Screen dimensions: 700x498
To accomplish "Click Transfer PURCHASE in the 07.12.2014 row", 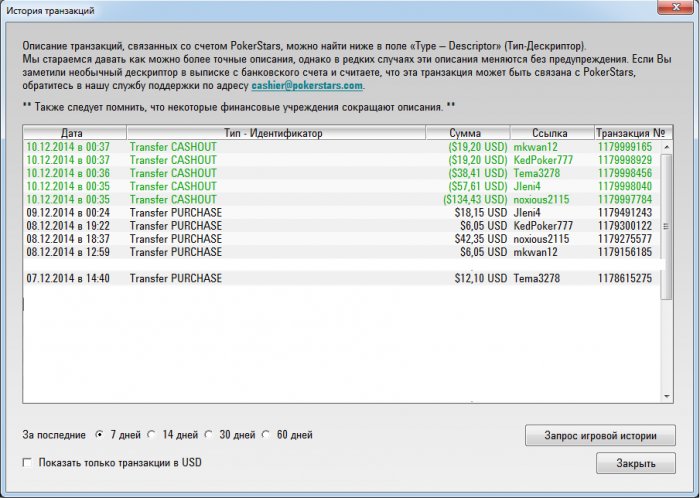I will [176, 278].
